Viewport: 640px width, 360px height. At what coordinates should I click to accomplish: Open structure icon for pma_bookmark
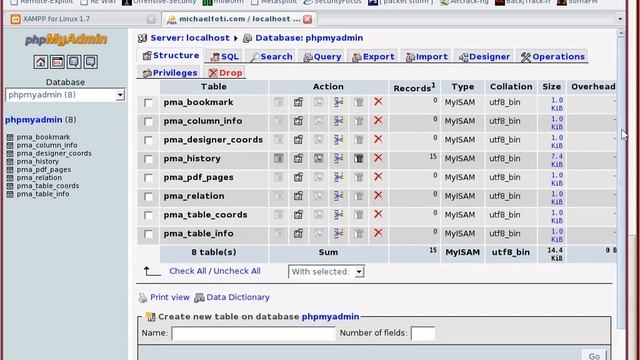[298, 102]
